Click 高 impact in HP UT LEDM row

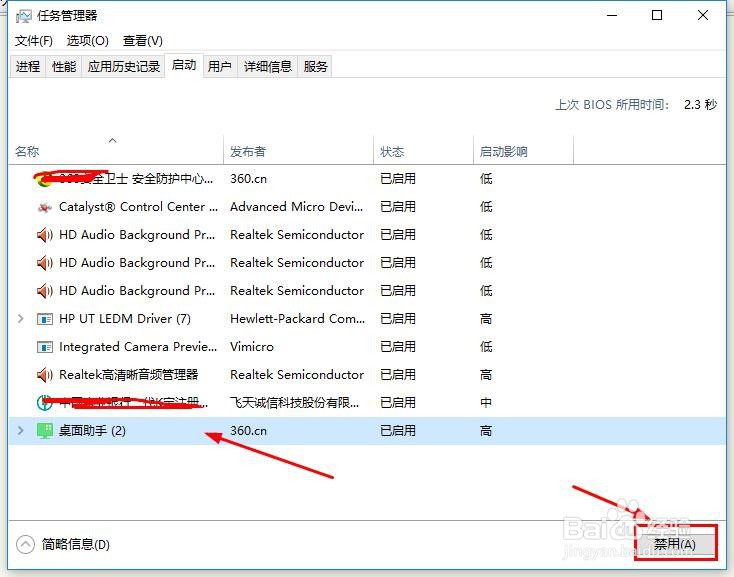click(x=486, y=319)
